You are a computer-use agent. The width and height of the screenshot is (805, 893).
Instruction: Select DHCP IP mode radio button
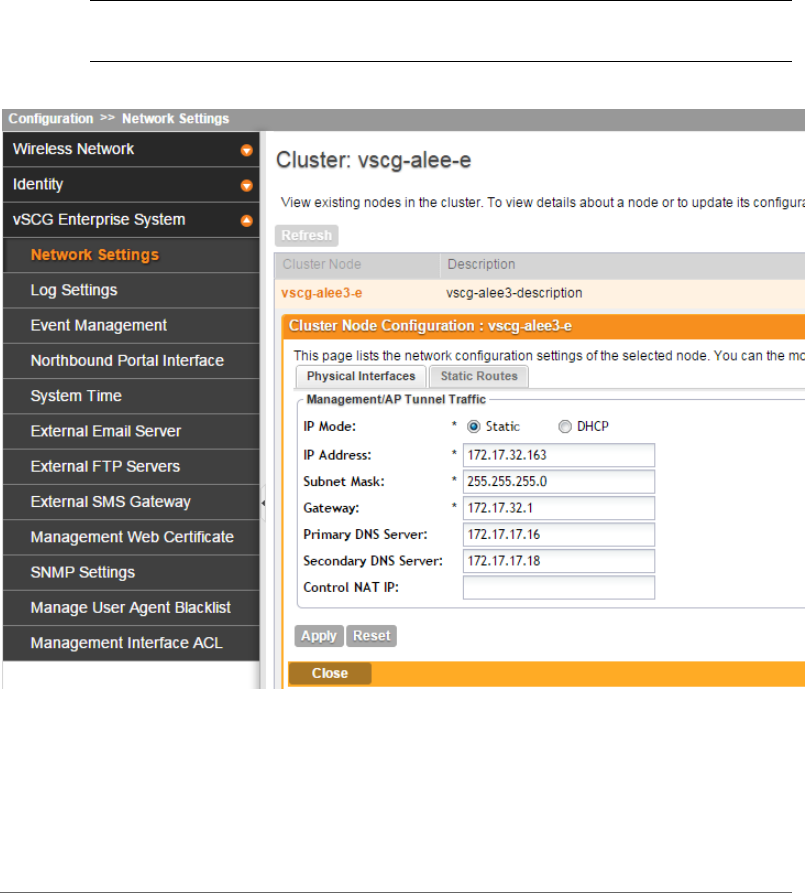565,427
